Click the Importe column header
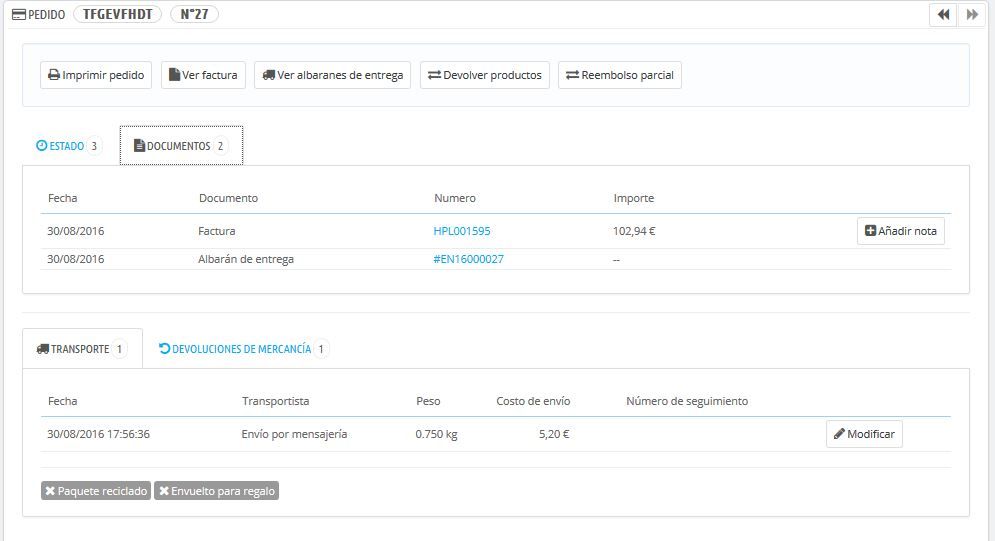The height and width of the screenshot is (541, 995). pyautogui.click(x=633, y=198)
